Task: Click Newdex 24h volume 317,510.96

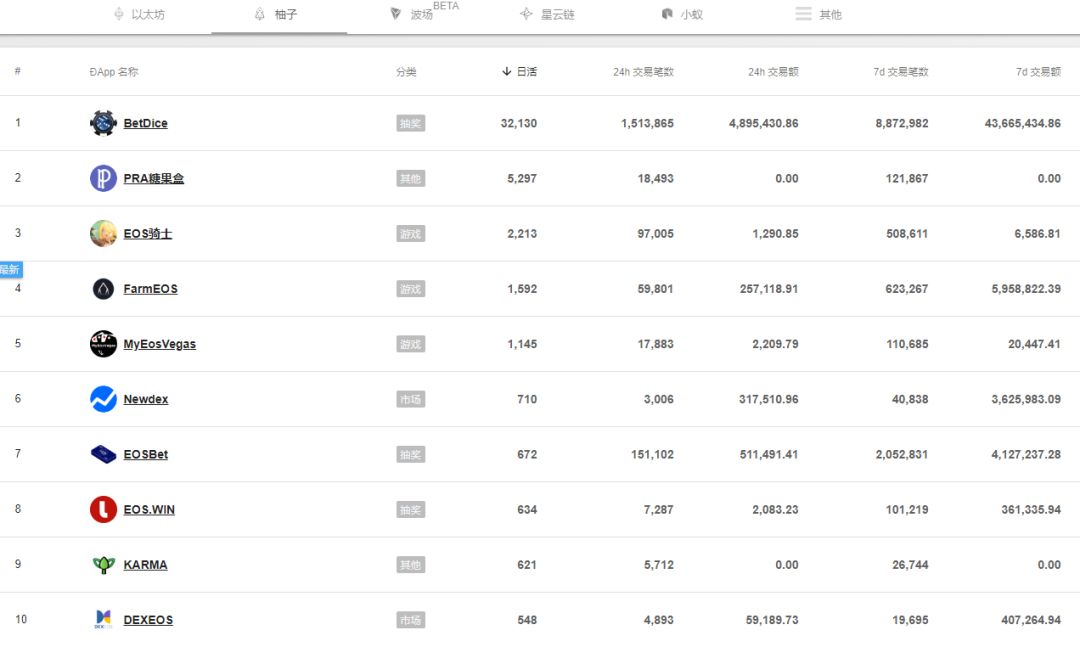Action: pos(769,399)
